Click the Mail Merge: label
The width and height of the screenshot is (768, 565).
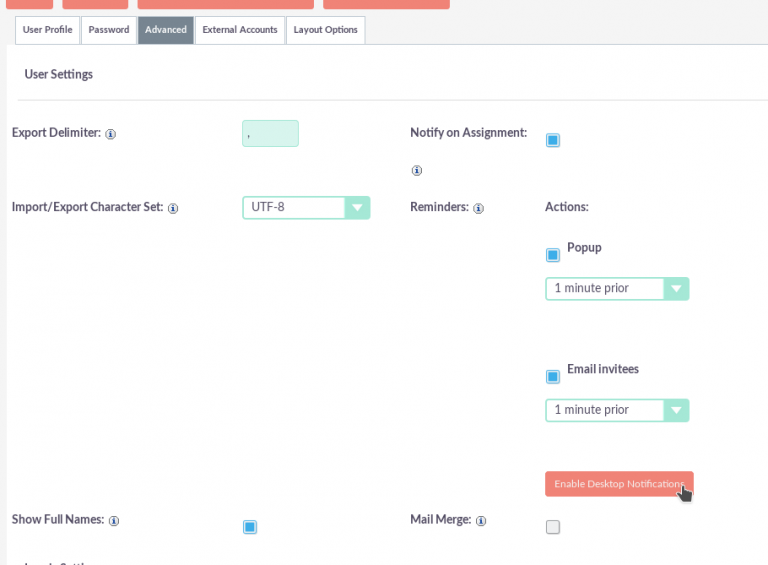tap(441, 519)
